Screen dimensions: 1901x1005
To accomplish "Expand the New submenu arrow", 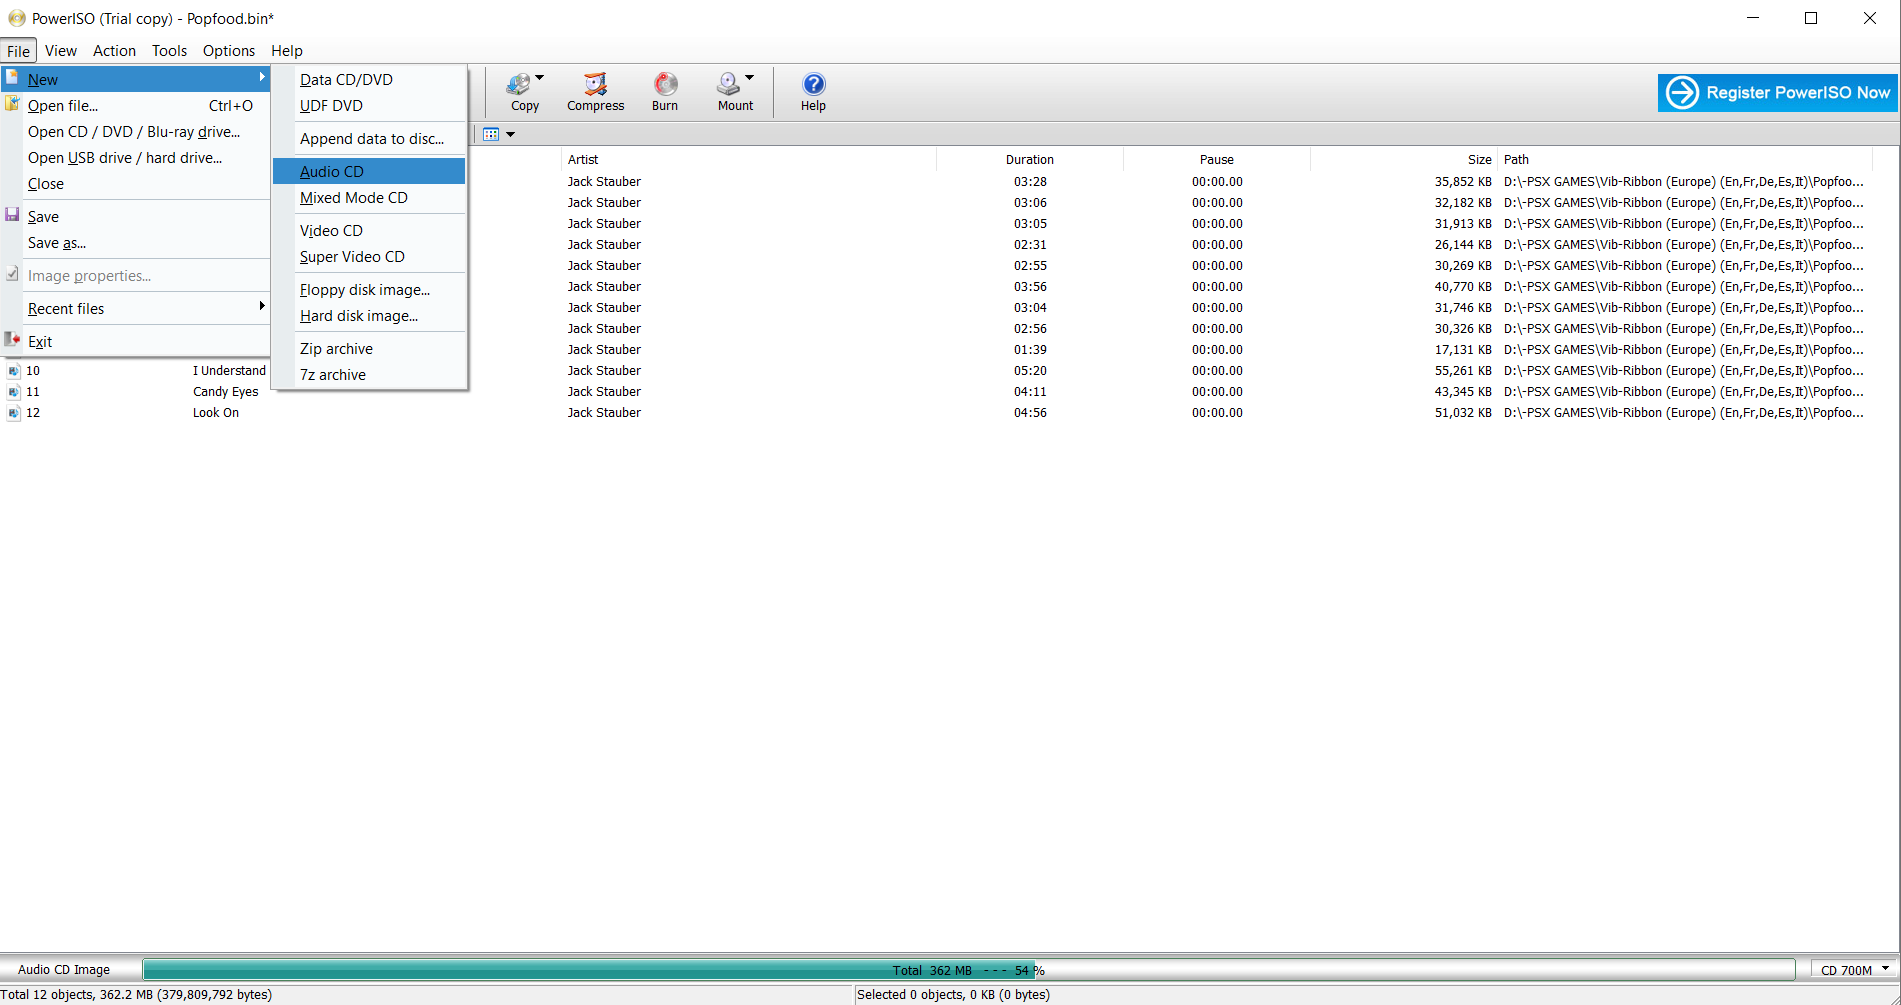I will [262, 77].
